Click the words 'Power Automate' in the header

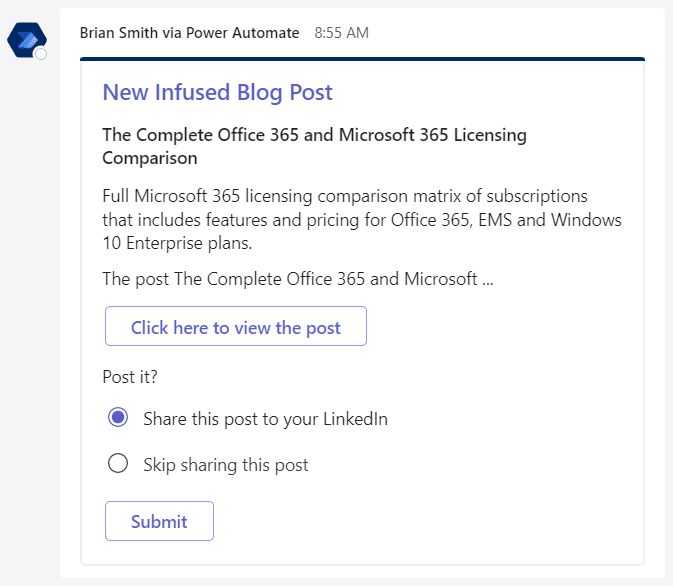click(x=243, y=33)
